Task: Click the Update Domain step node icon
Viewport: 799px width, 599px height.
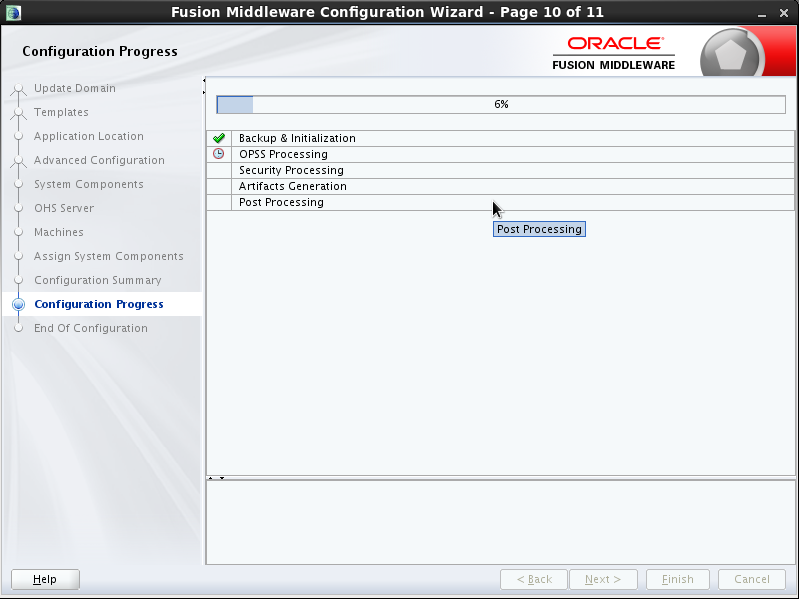Action: point(18,89)
